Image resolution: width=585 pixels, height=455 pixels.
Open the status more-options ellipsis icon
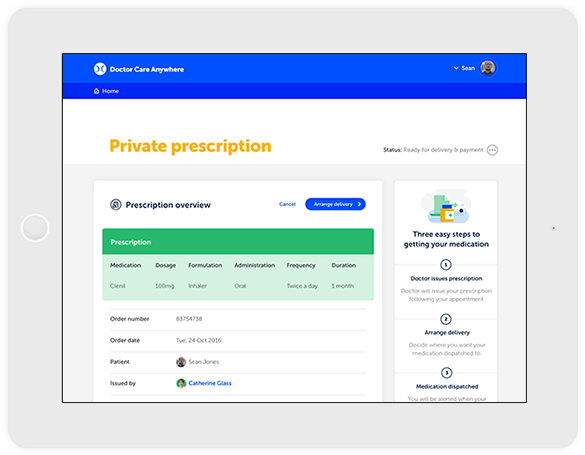click(x=492, y=150)
